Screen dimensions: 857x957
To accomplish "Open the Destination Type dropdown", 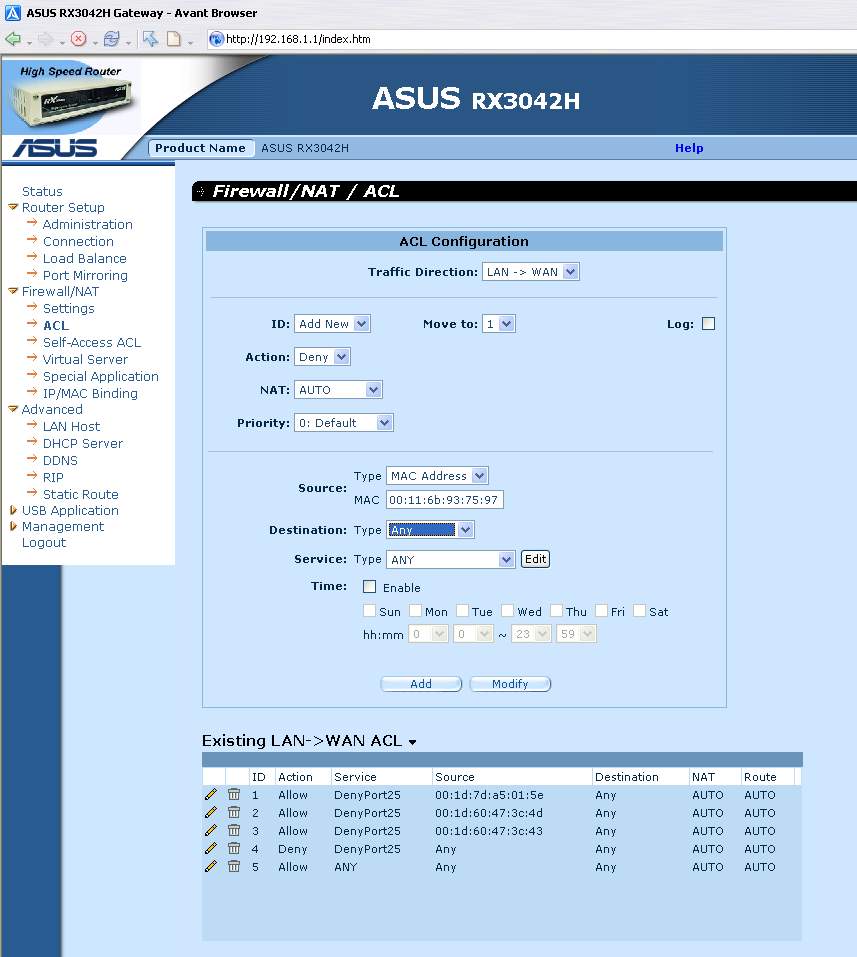I will 430,530.
